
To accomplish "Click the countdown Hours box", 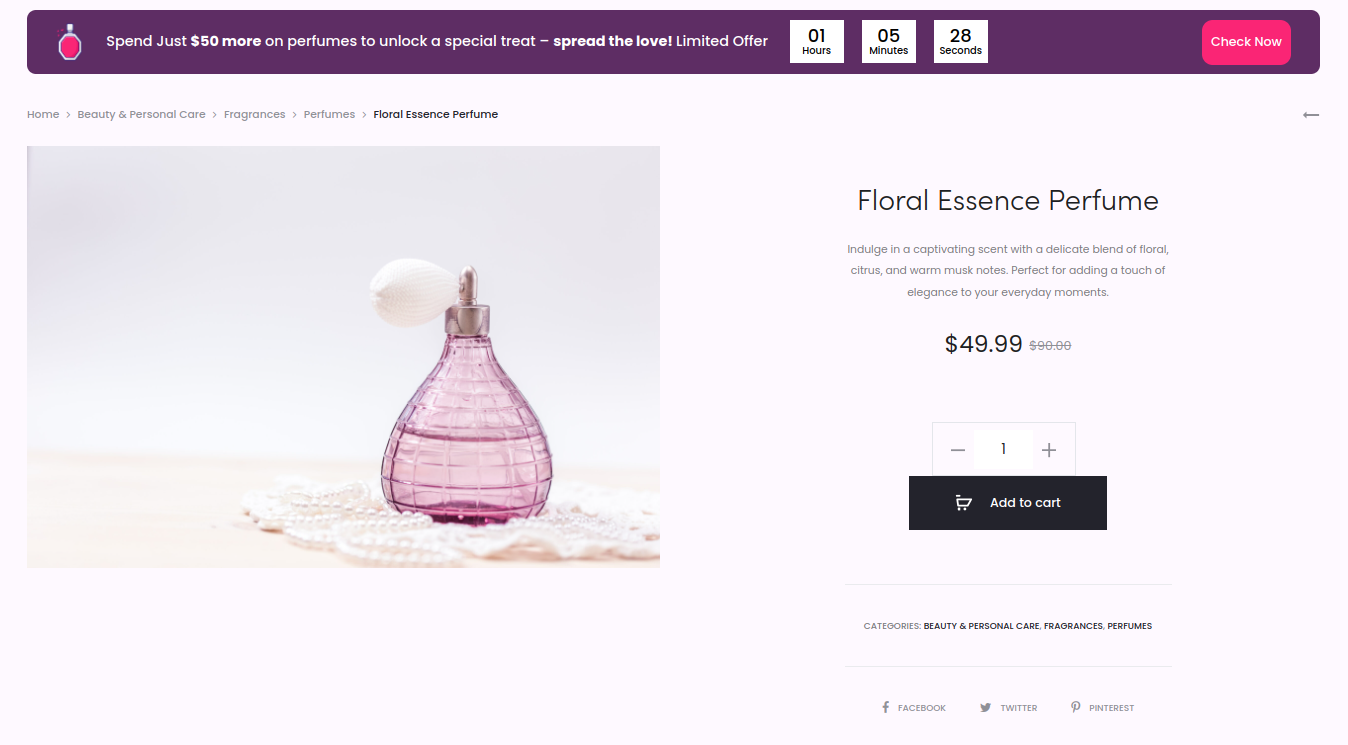I will [x=816, y=42].
